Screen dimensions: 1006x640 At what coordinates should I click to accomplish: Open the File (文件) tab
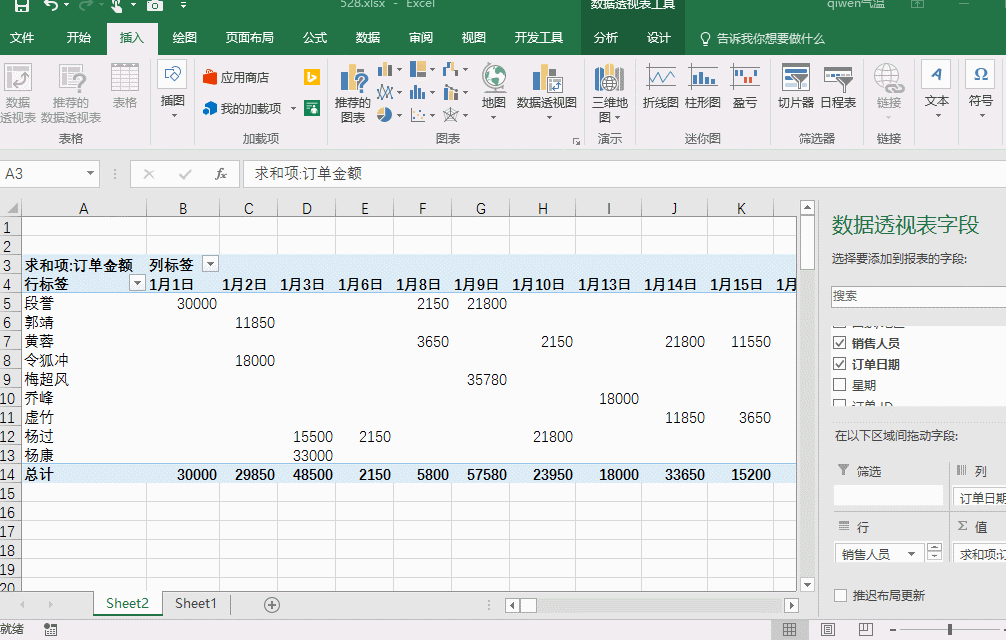[x=22, y=38]
